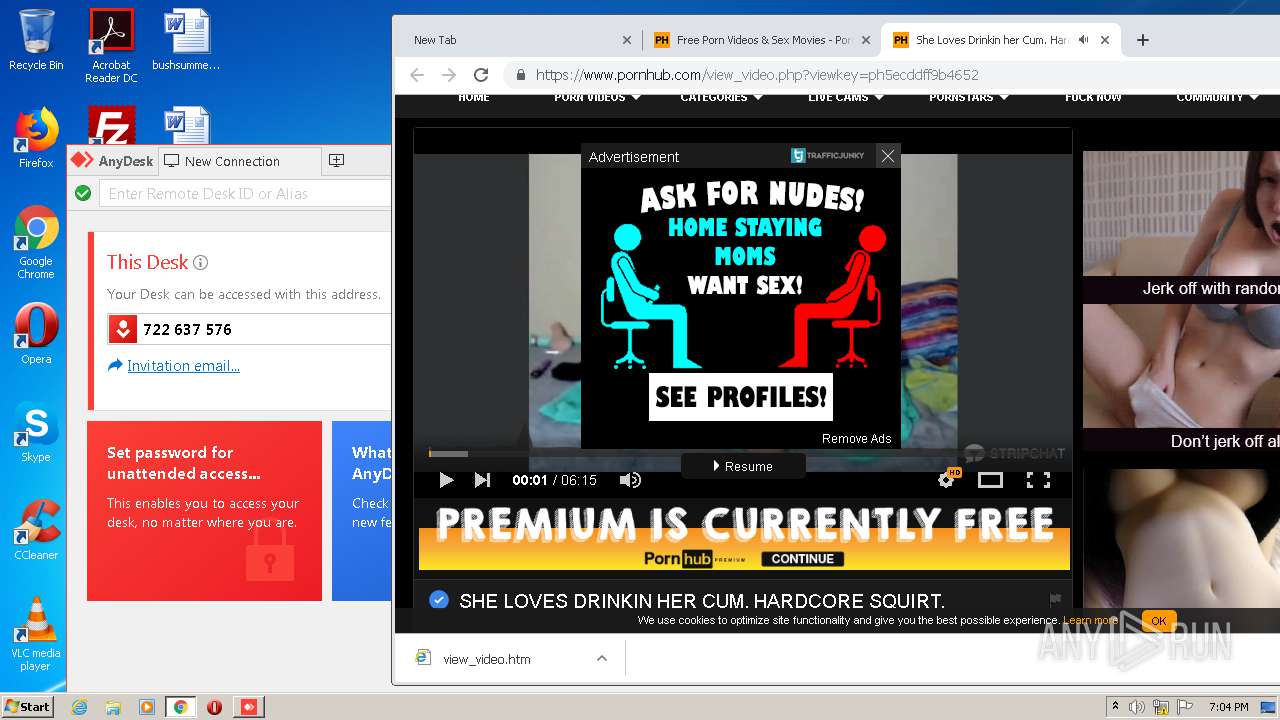The width and height of the screenshot is (1280, 720).
Task: Open the Recycle Bin desktop icon
Action: [x=36, y=40]
